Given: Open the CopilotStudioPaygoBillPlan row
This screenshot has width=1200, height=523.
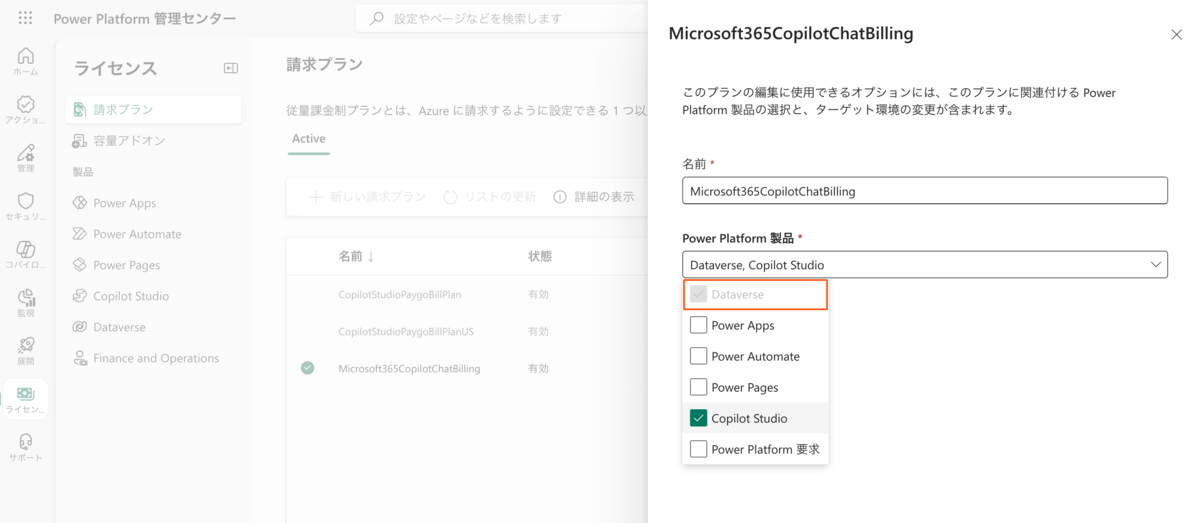Looking at the screenshot, I should tap(399, 295).
